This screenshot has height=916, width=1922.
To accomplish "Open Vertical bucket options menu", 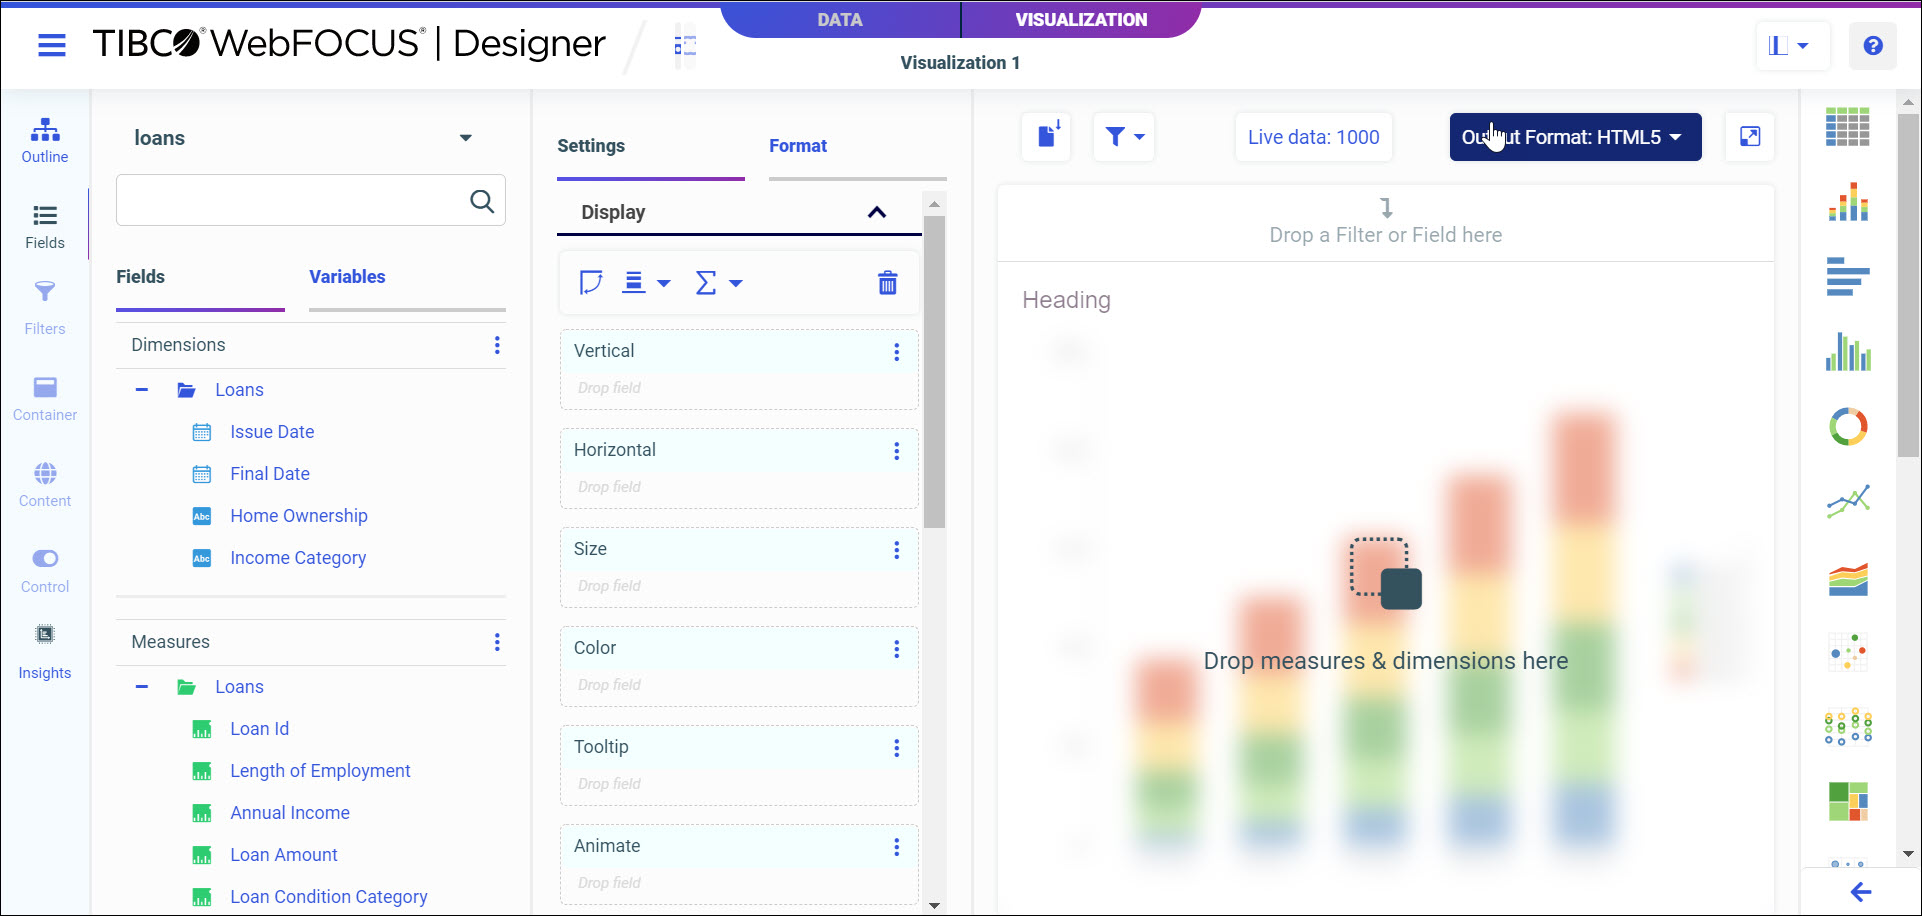I will pos(897,352).
